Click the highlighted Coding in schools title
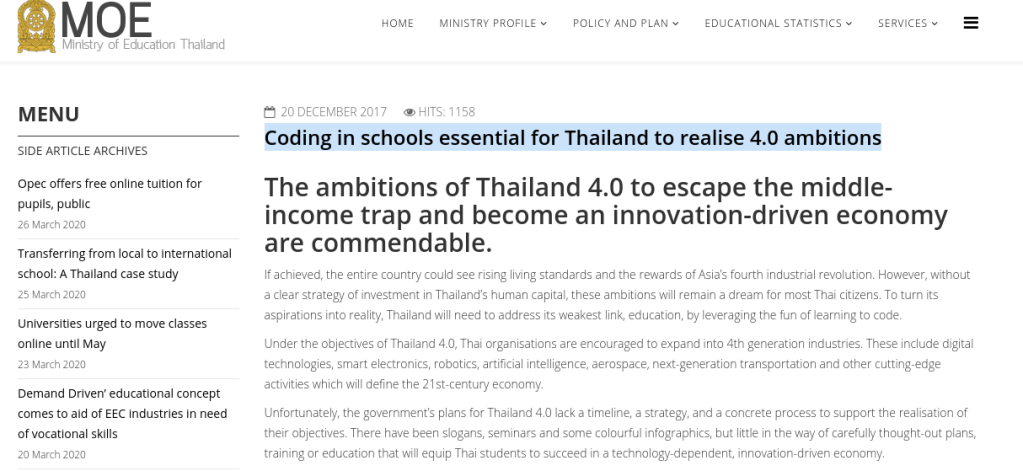This screenshot has width=1023, height=471. pyautogui.click(x=572, y=137)
